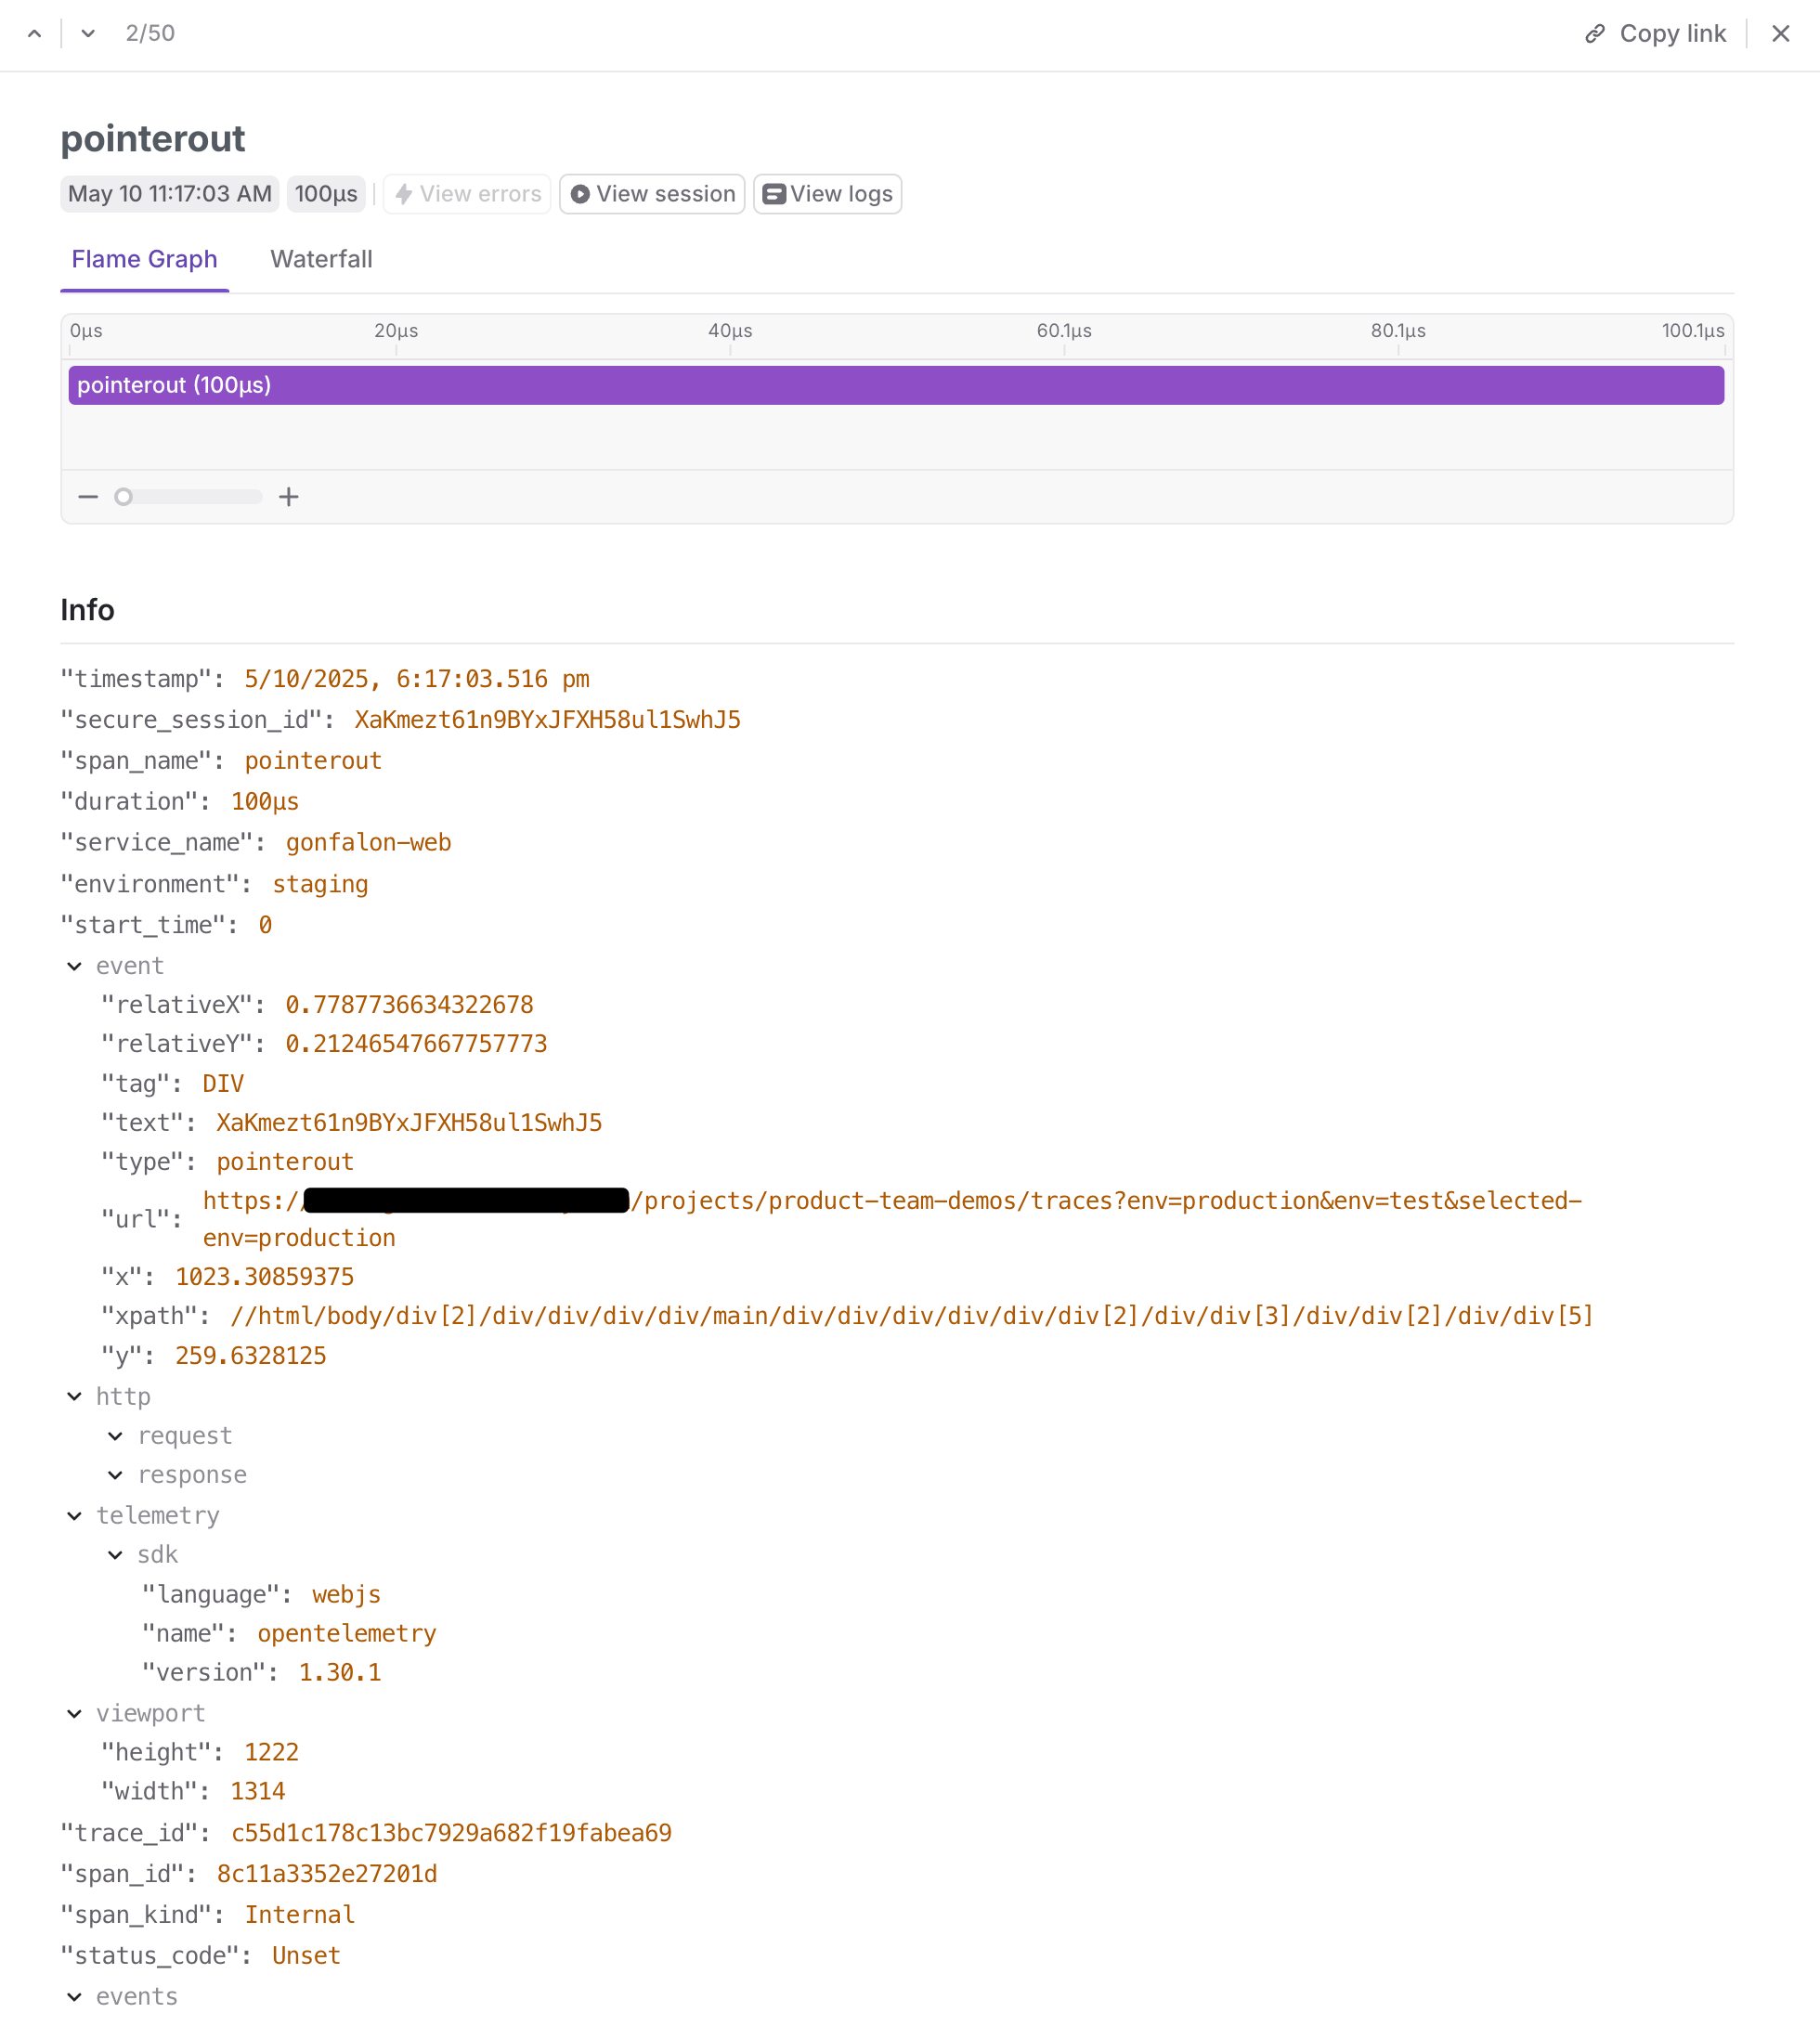
Task: Select the purple pointerout span bar
Action: click(895, 386)
